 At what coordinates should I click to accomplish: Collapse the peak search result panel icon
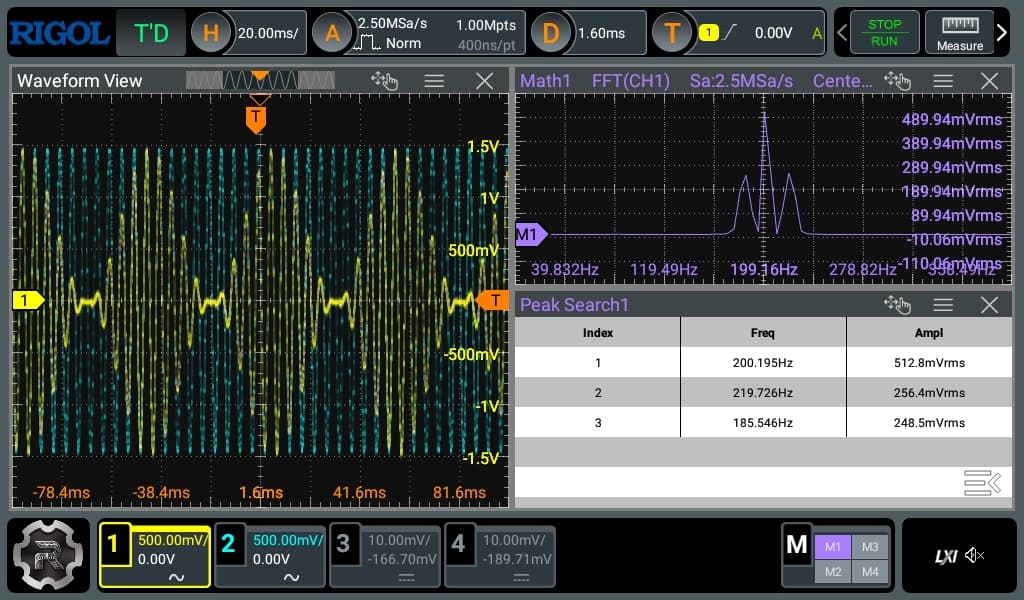(x=982, y=483)
